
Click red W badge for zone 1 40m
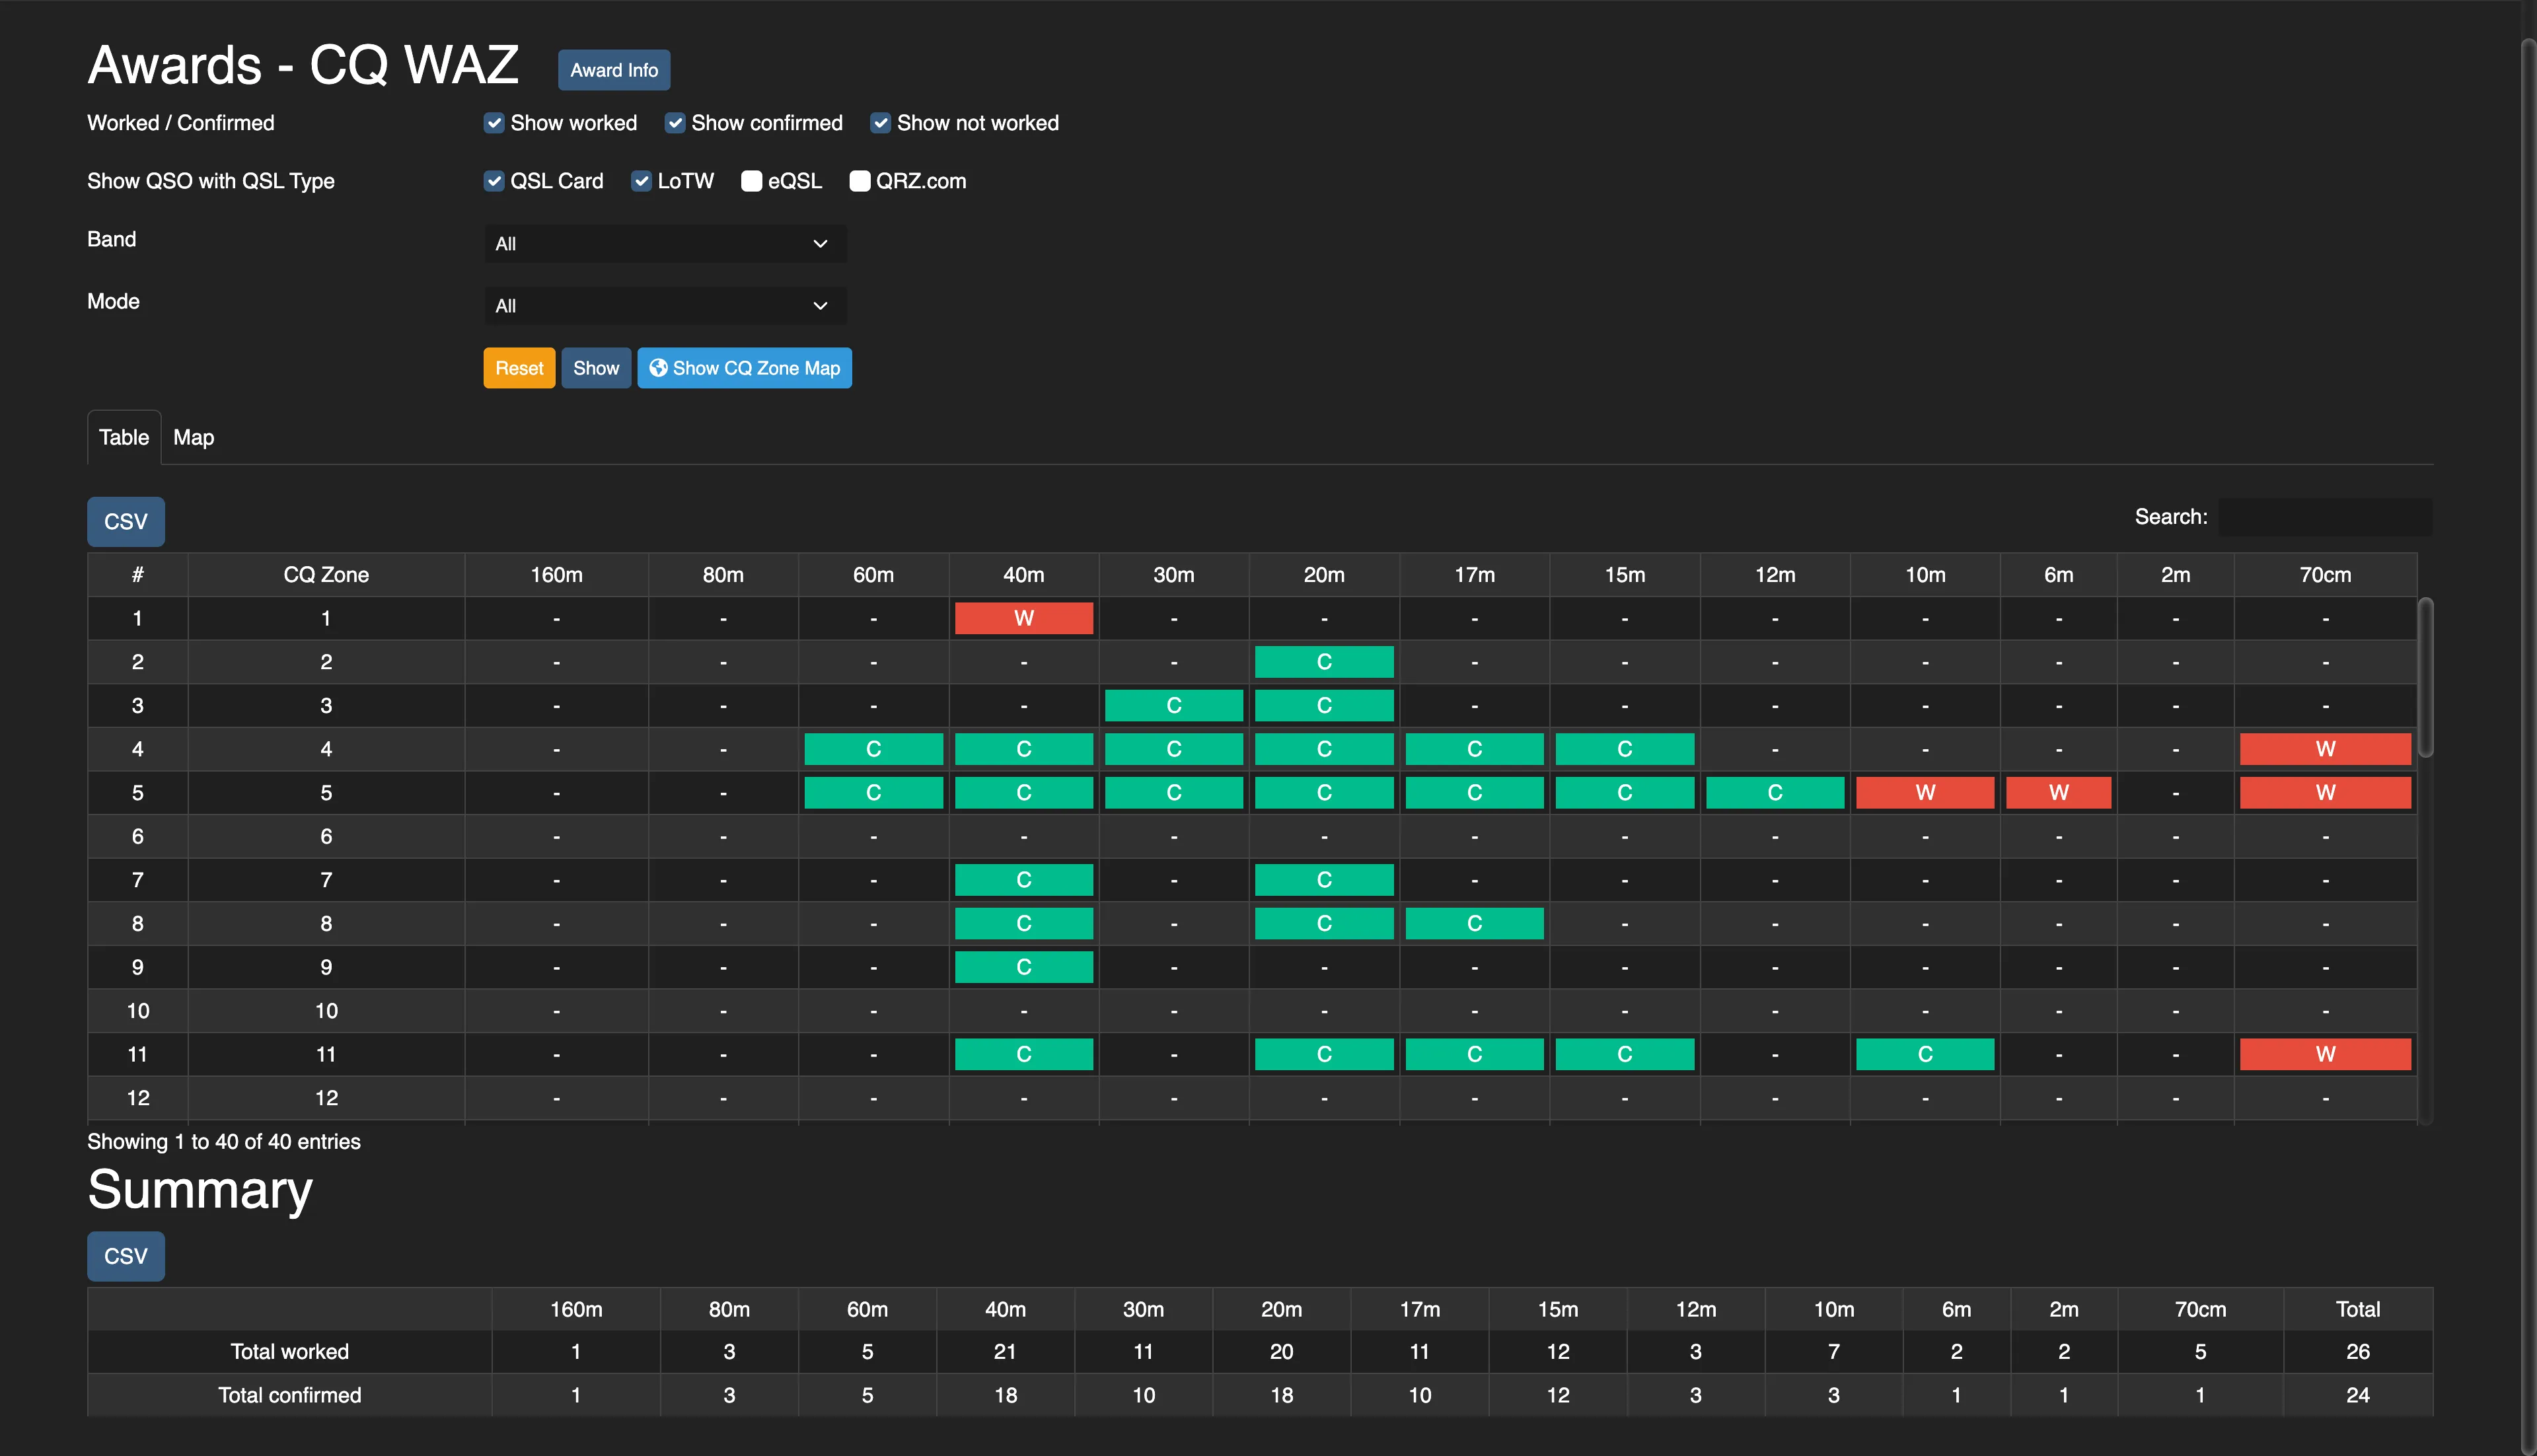point(1023,618)
